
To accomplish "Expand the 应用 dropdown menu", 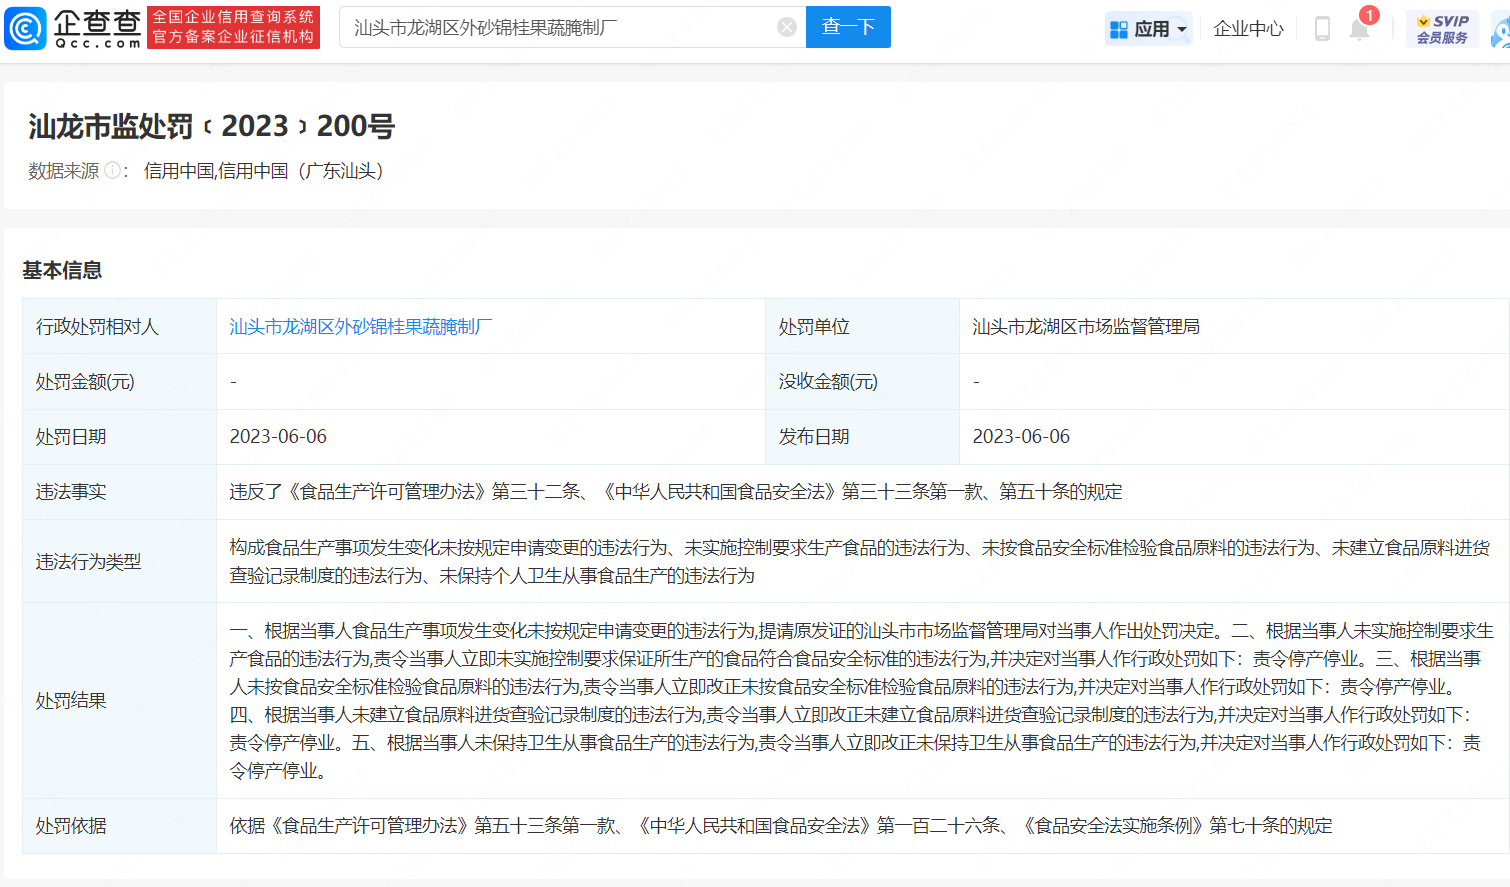I will click(1149, 29).
